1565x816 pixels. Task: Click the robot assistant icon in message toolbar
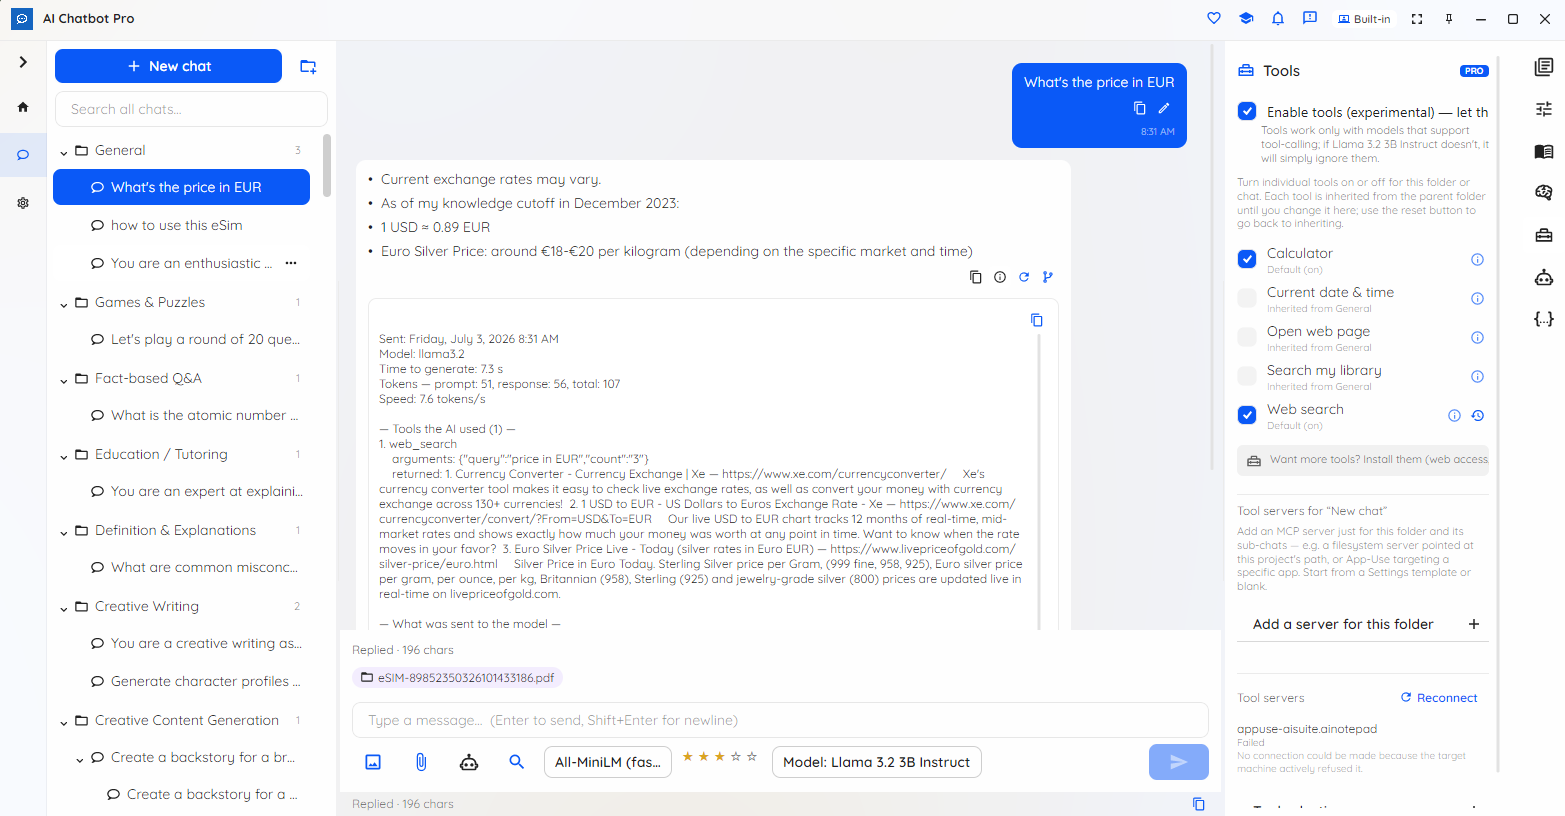tap(469, 762)
